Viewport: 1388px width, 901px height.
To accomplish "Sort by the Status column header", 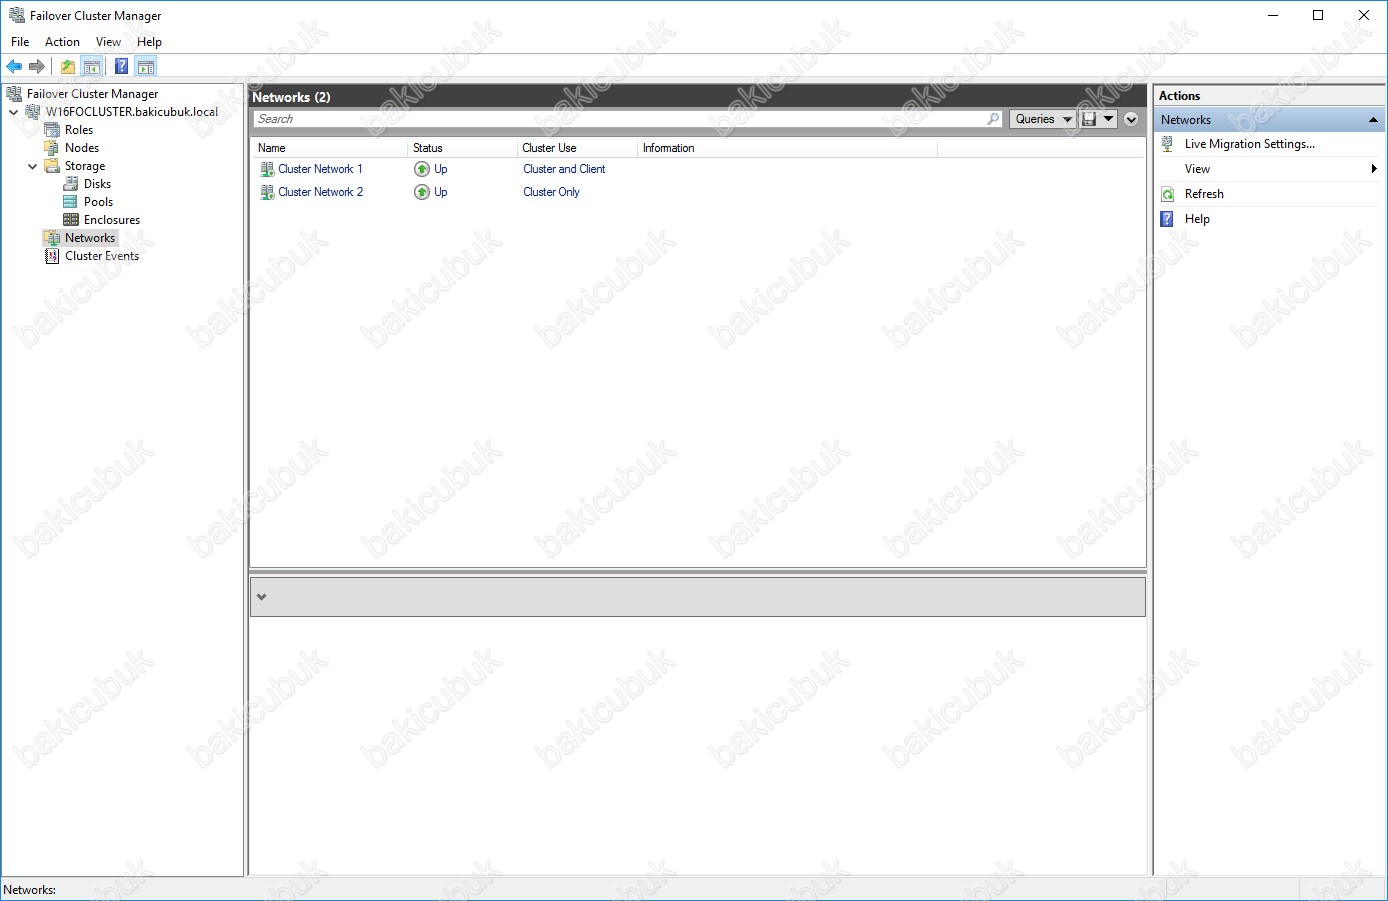I will (462, 148).
